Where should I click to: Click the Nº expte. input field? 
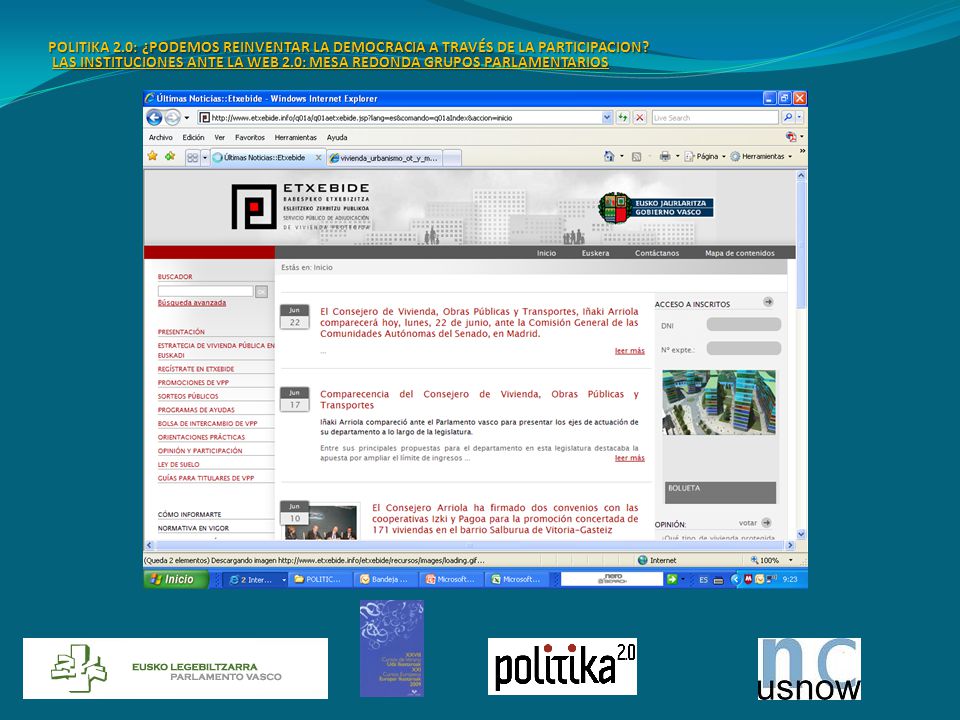pos(743,349)
